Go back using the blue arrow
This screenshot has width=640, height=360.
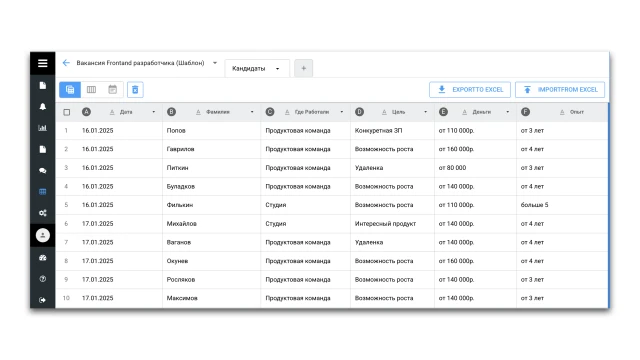[x=66, y=63]
